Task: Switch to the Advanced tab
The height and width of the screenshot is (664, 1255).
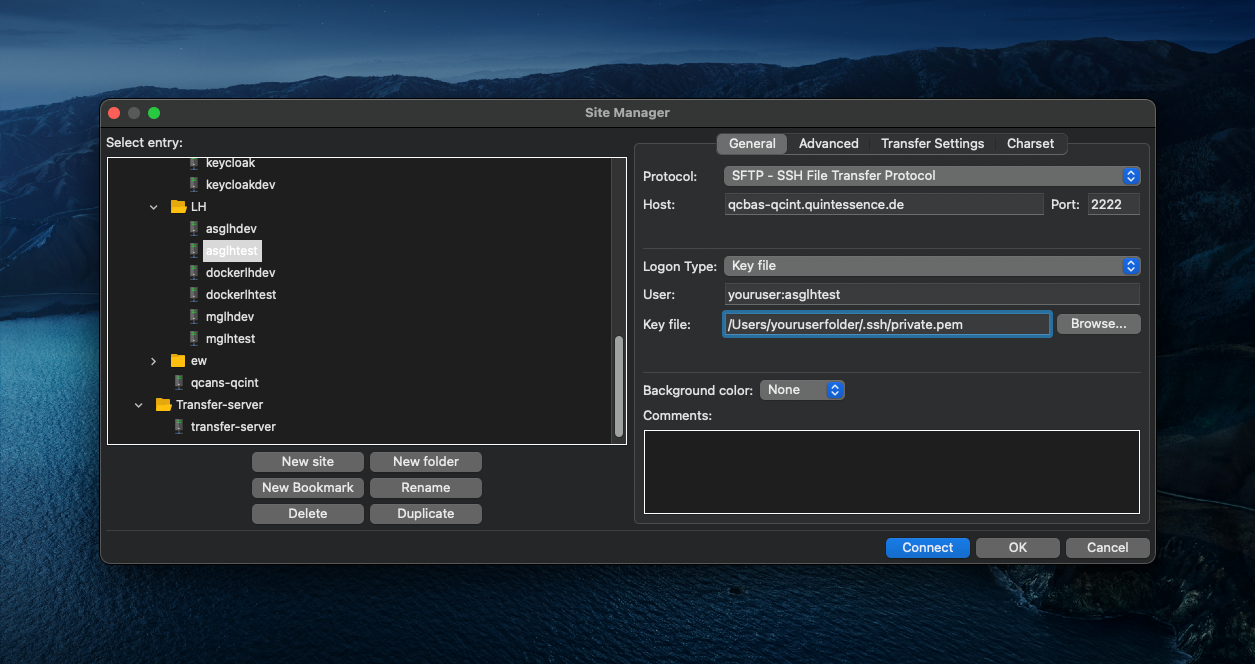Action: click(x=828, y=144)
